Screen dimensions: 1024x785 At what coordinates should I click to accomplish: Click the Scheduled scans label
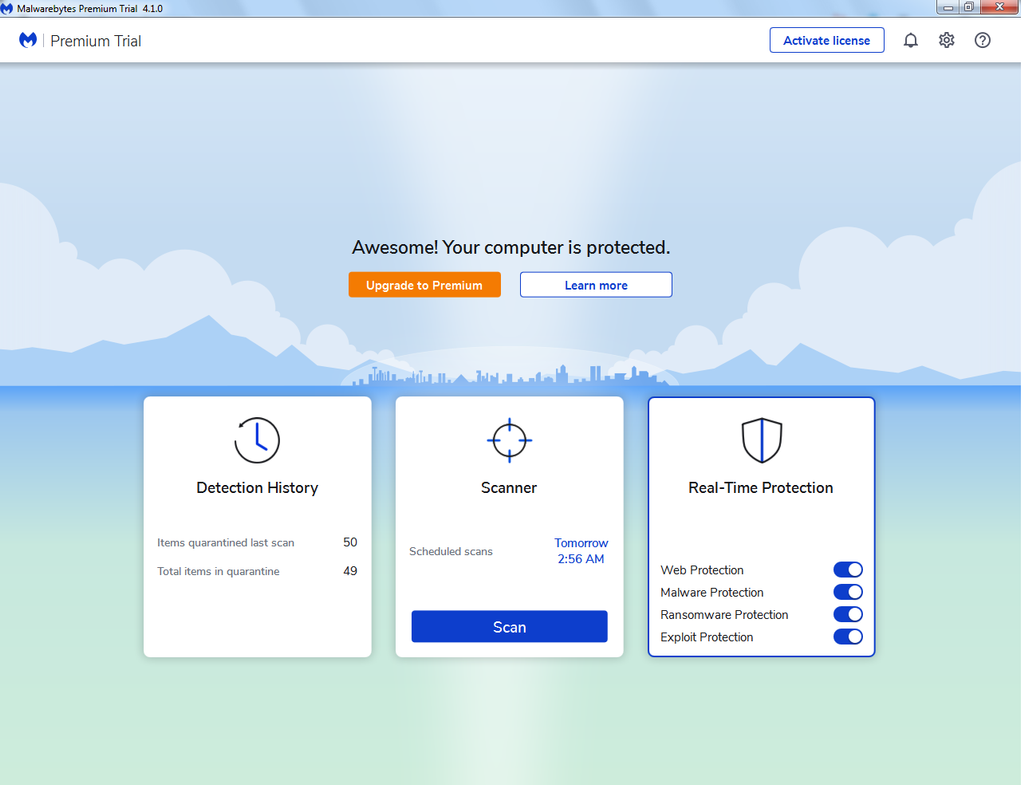[x=451, y=551]
